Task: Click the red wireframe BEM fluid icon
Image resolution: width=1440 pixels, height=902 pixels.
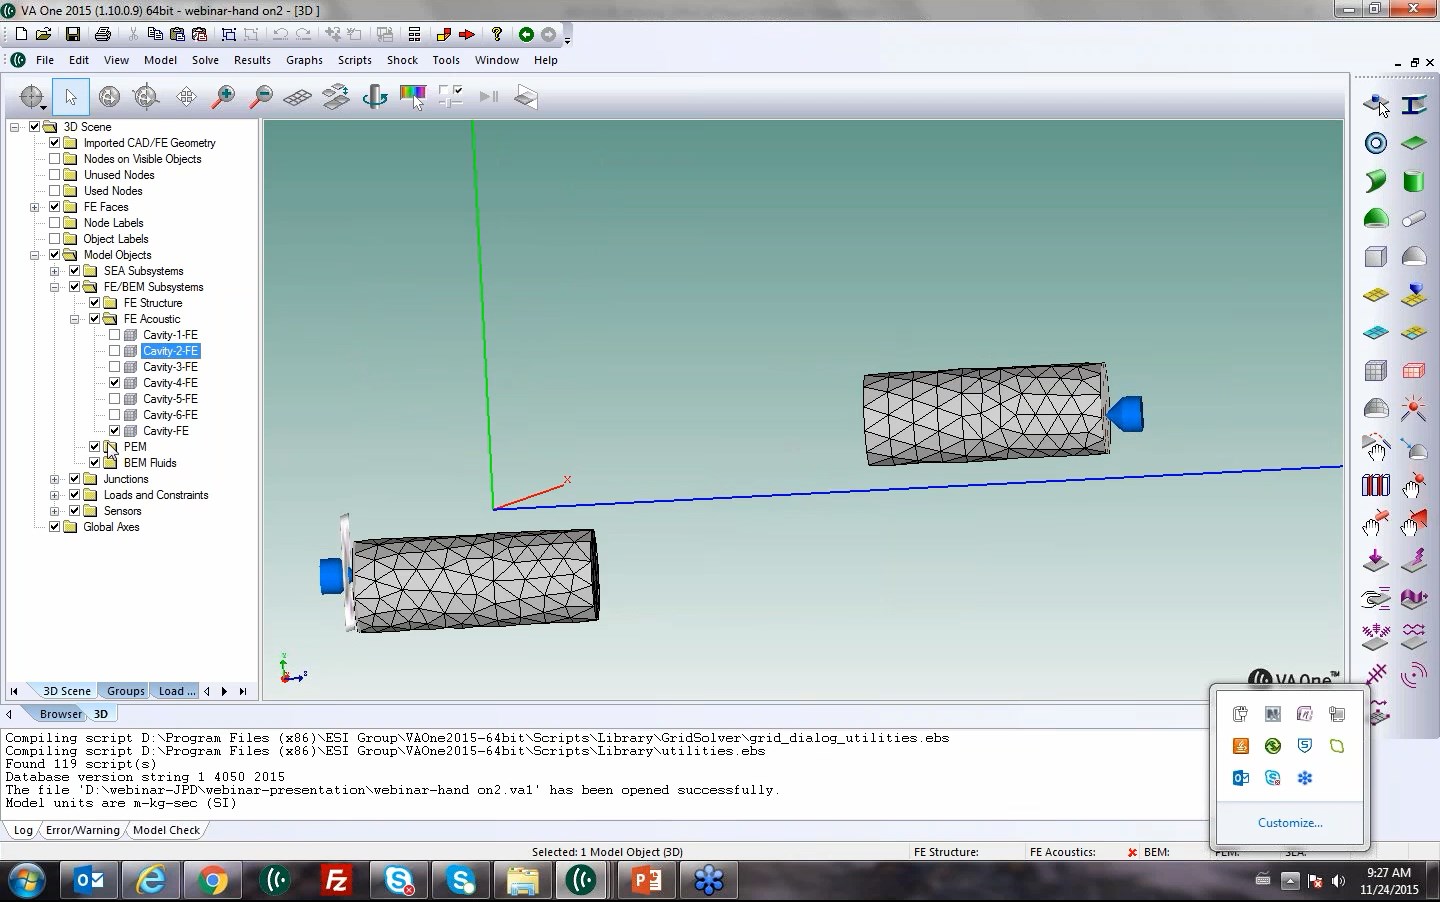Action: pos(1413,371)
